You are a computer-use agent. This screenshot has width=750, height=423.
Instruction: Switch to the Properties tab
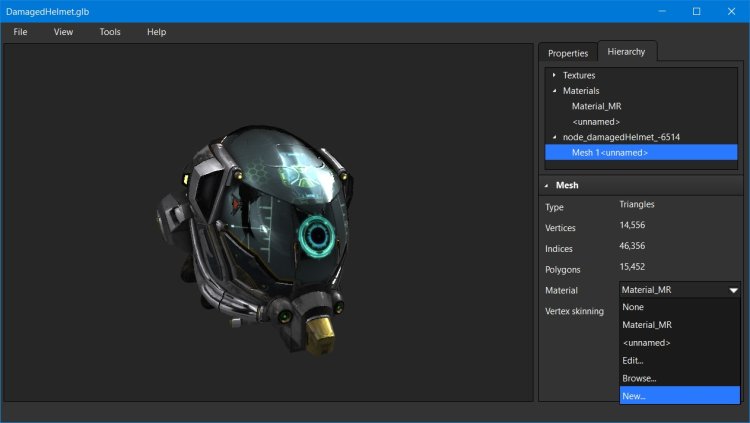(x=568, y=53)
